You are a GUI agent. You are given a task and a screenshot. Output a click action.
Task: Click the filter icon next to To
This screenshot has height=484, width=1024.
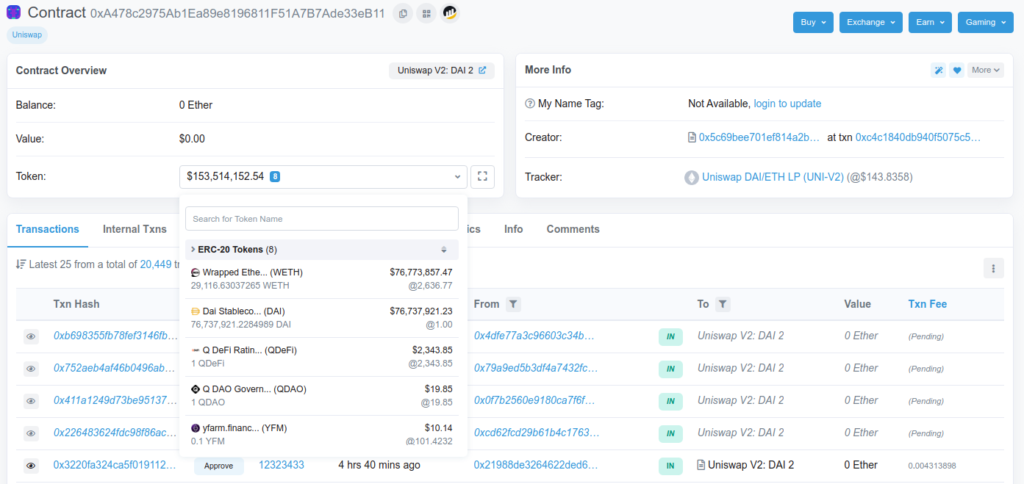723,304
